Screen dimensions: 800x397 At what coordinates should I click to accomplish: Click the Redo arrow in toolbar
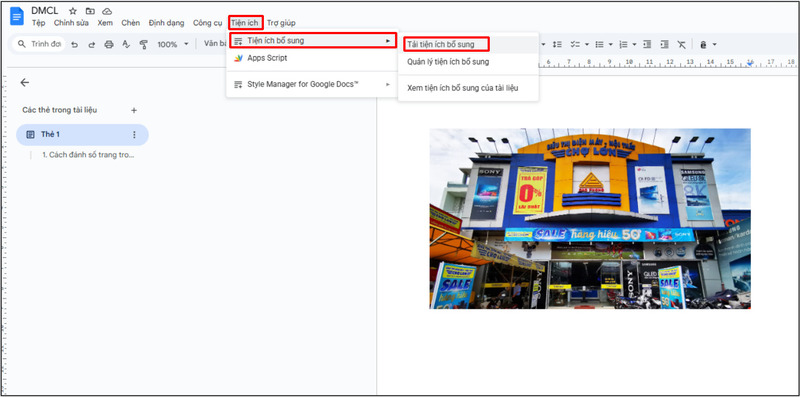92,44
